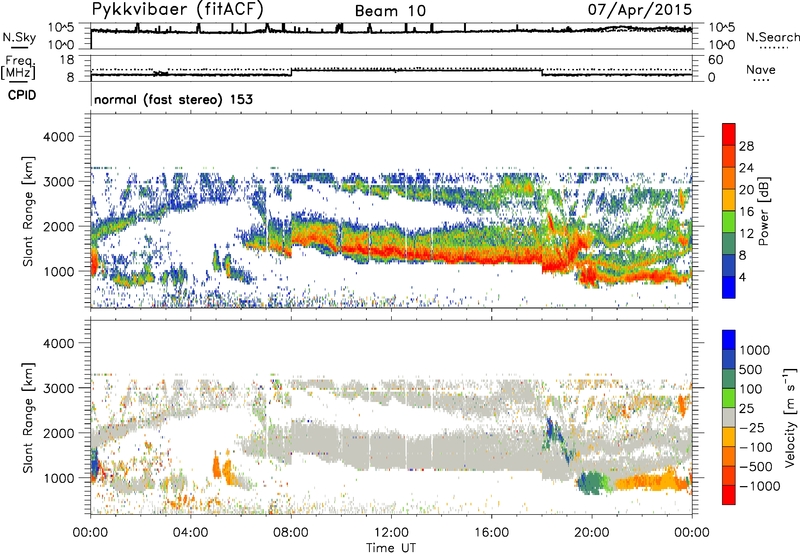Click the "16" label on Power color bar
Screen dimensions: 800x554
(746, 212)
